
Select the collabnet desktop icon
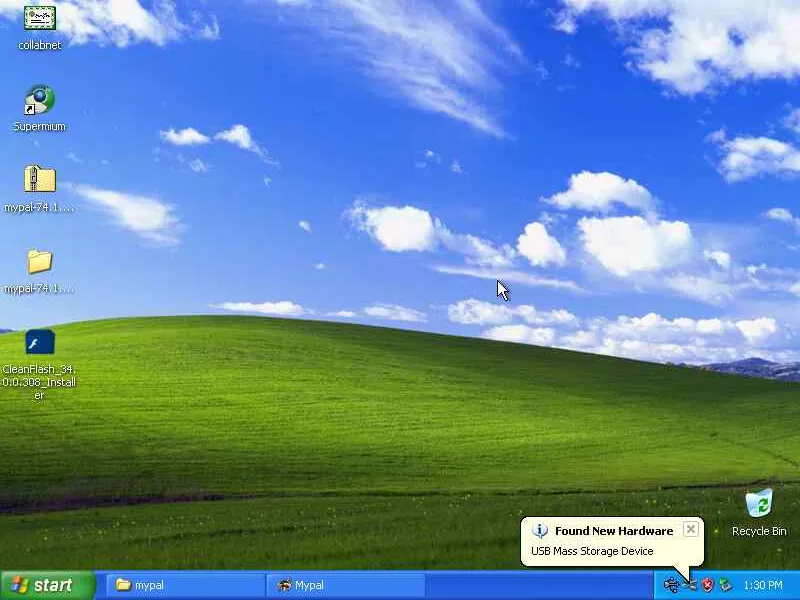(39, 28)
